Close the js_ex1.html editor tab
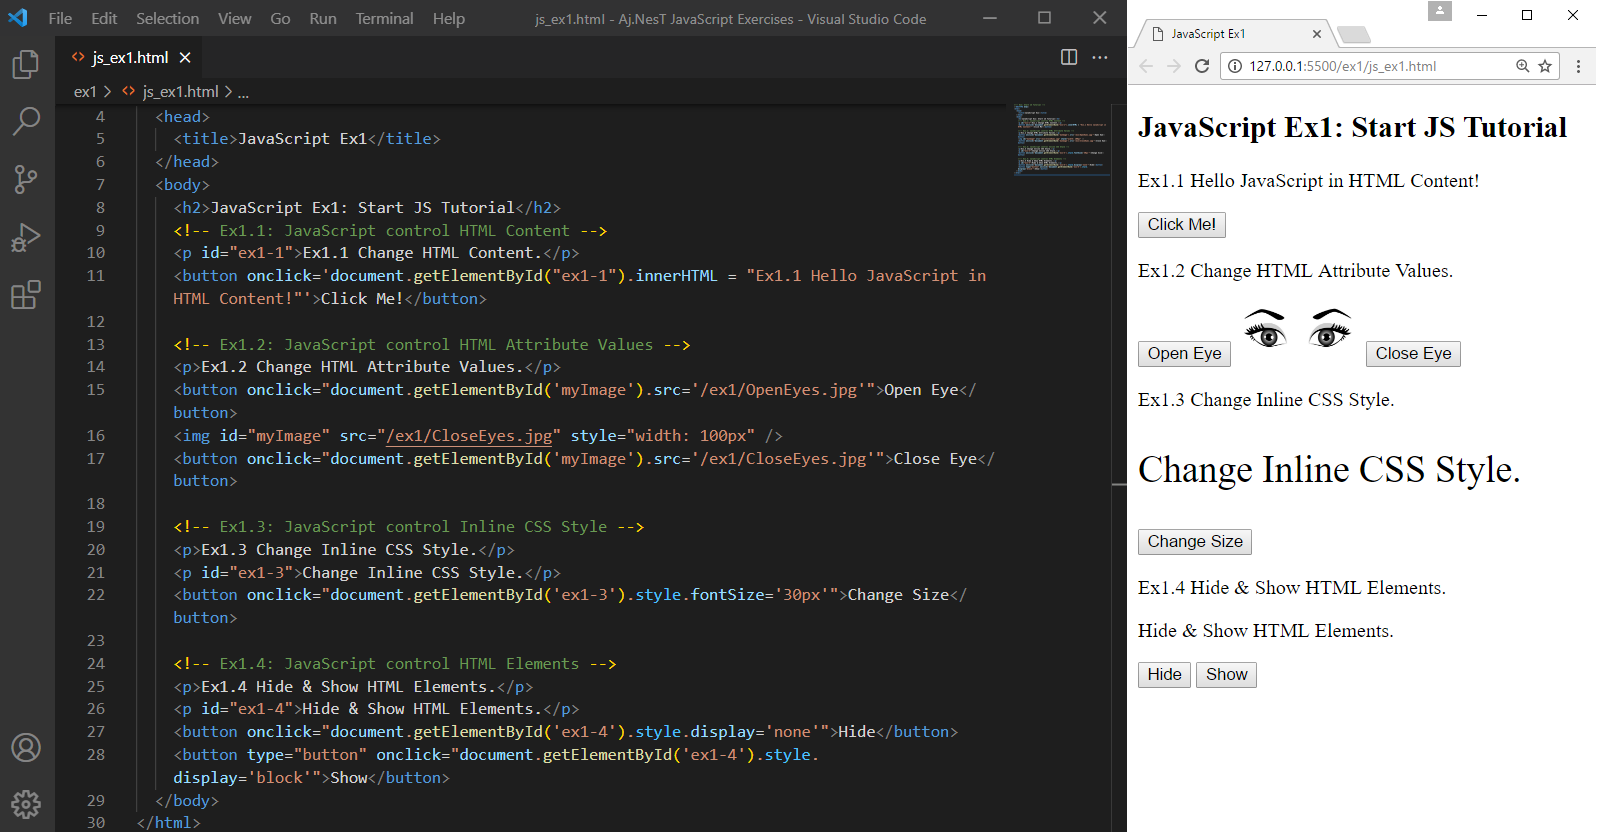This screenshot has width=1597, height=832. click(x=185, y=58)
